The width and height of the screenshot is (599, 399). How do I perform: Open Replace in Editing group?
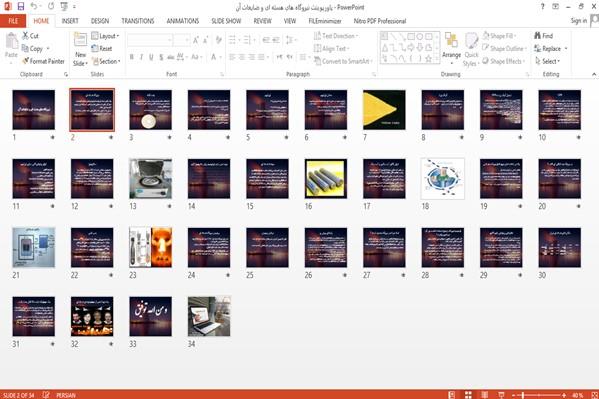[x=550, y=49]
